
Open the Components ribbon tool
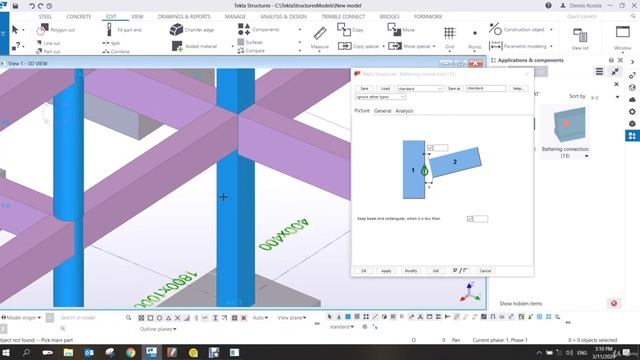[x=258, y=29]
